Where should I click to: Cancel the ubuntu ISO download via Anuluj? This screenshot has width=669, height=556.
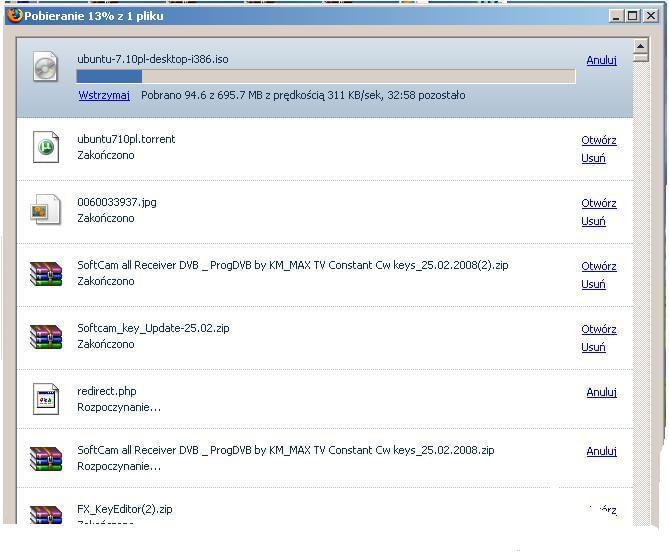(x=602, y=60)
